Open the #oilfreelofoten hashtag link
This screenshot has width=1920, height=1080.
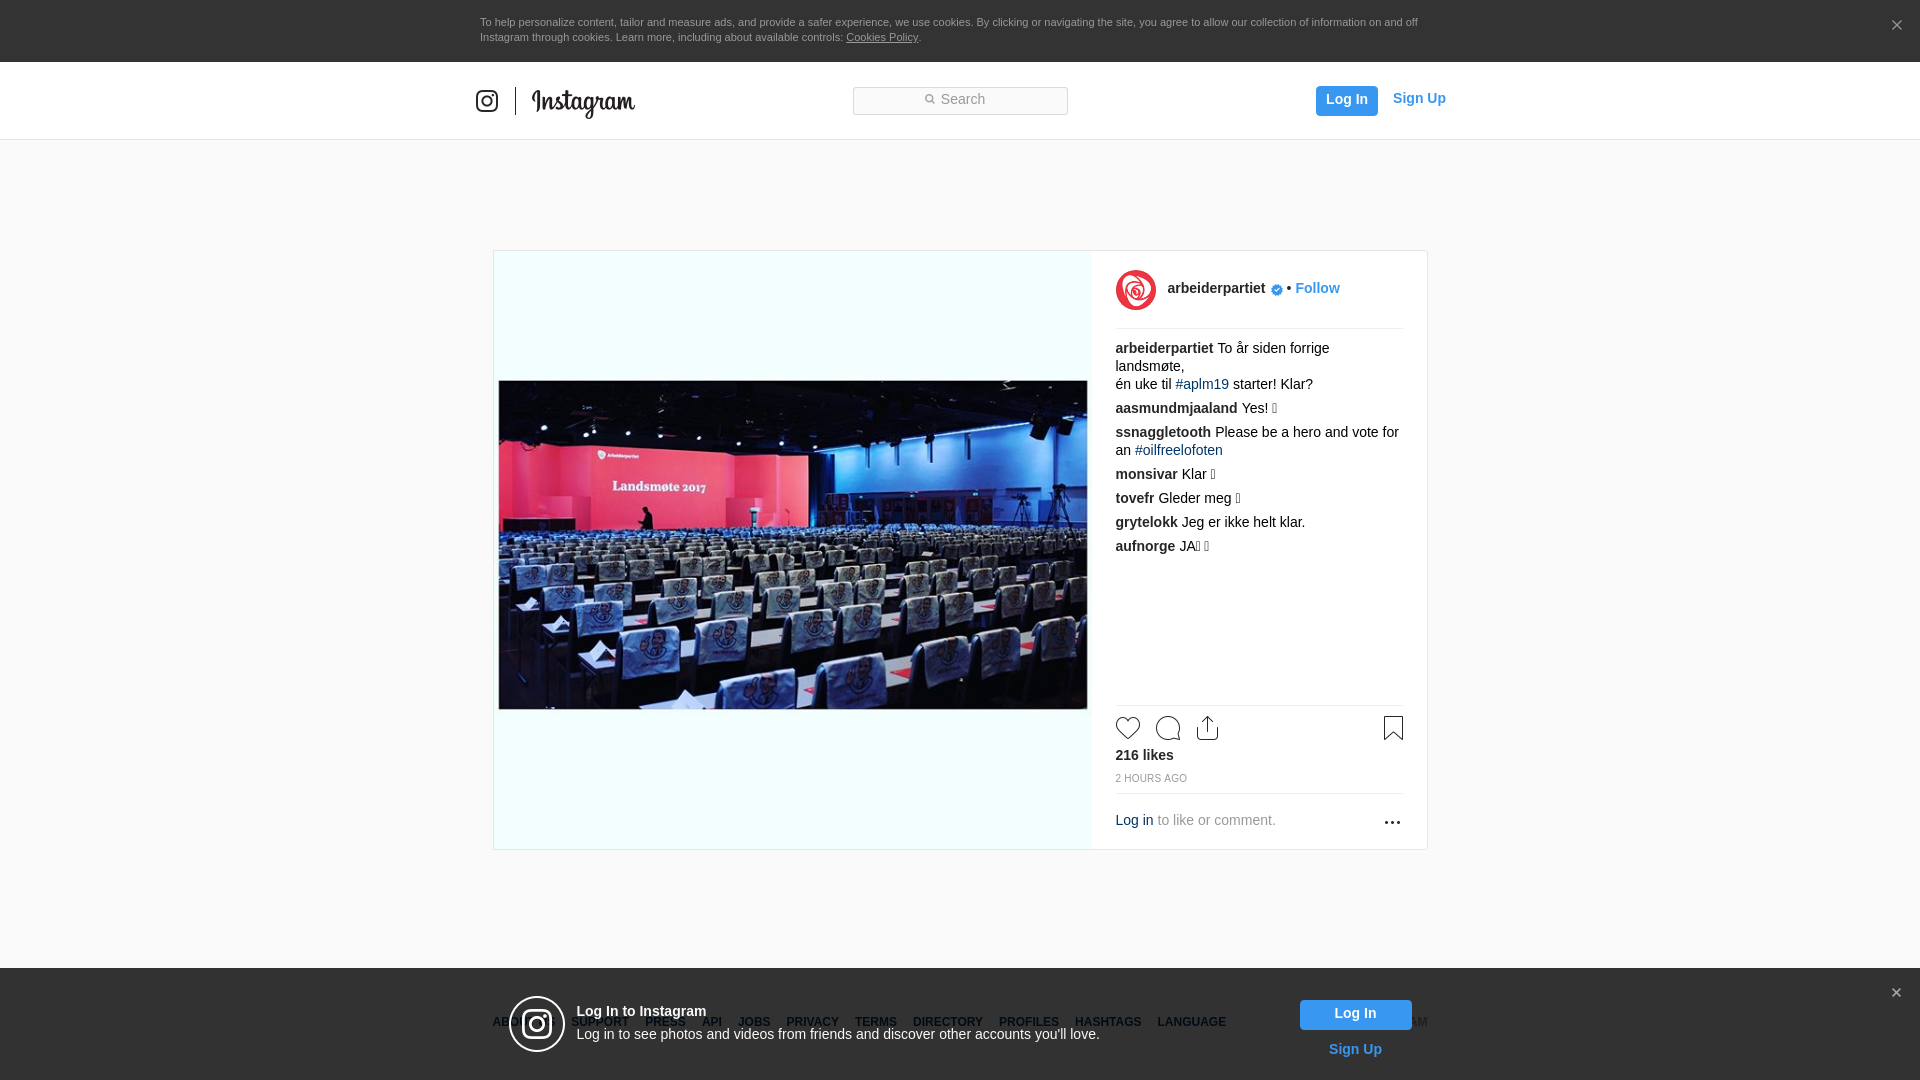pyautogui.click(x=1178, y=450)
